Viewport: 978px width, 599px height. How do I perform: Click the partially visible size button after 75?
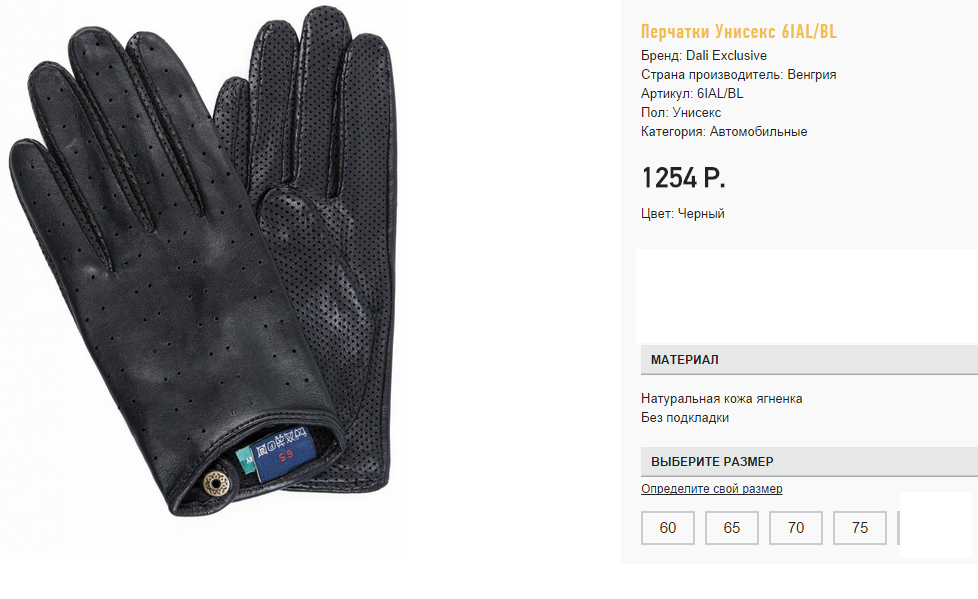[x=898, y=528]
